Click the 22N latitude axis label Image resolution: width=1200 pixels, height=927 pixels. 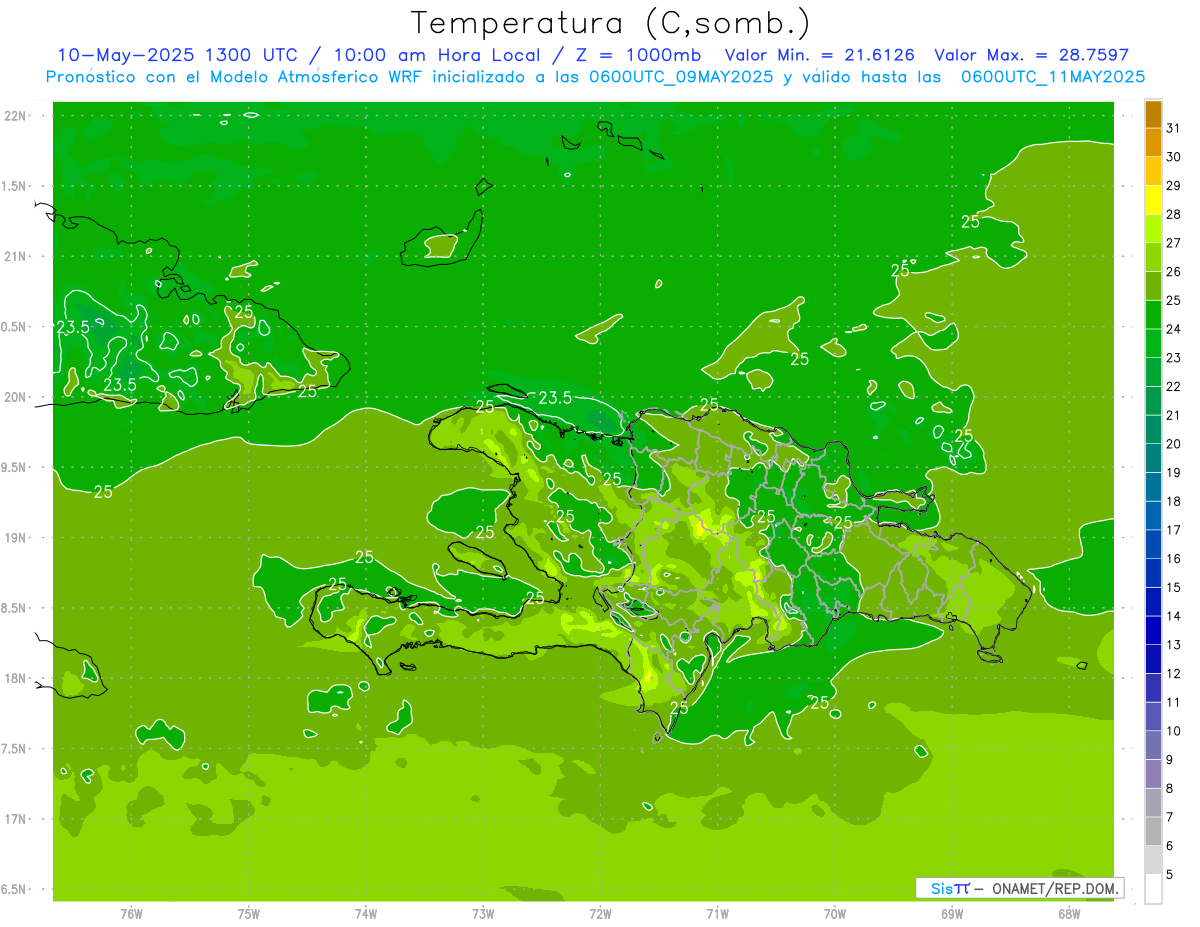point(15,116)
